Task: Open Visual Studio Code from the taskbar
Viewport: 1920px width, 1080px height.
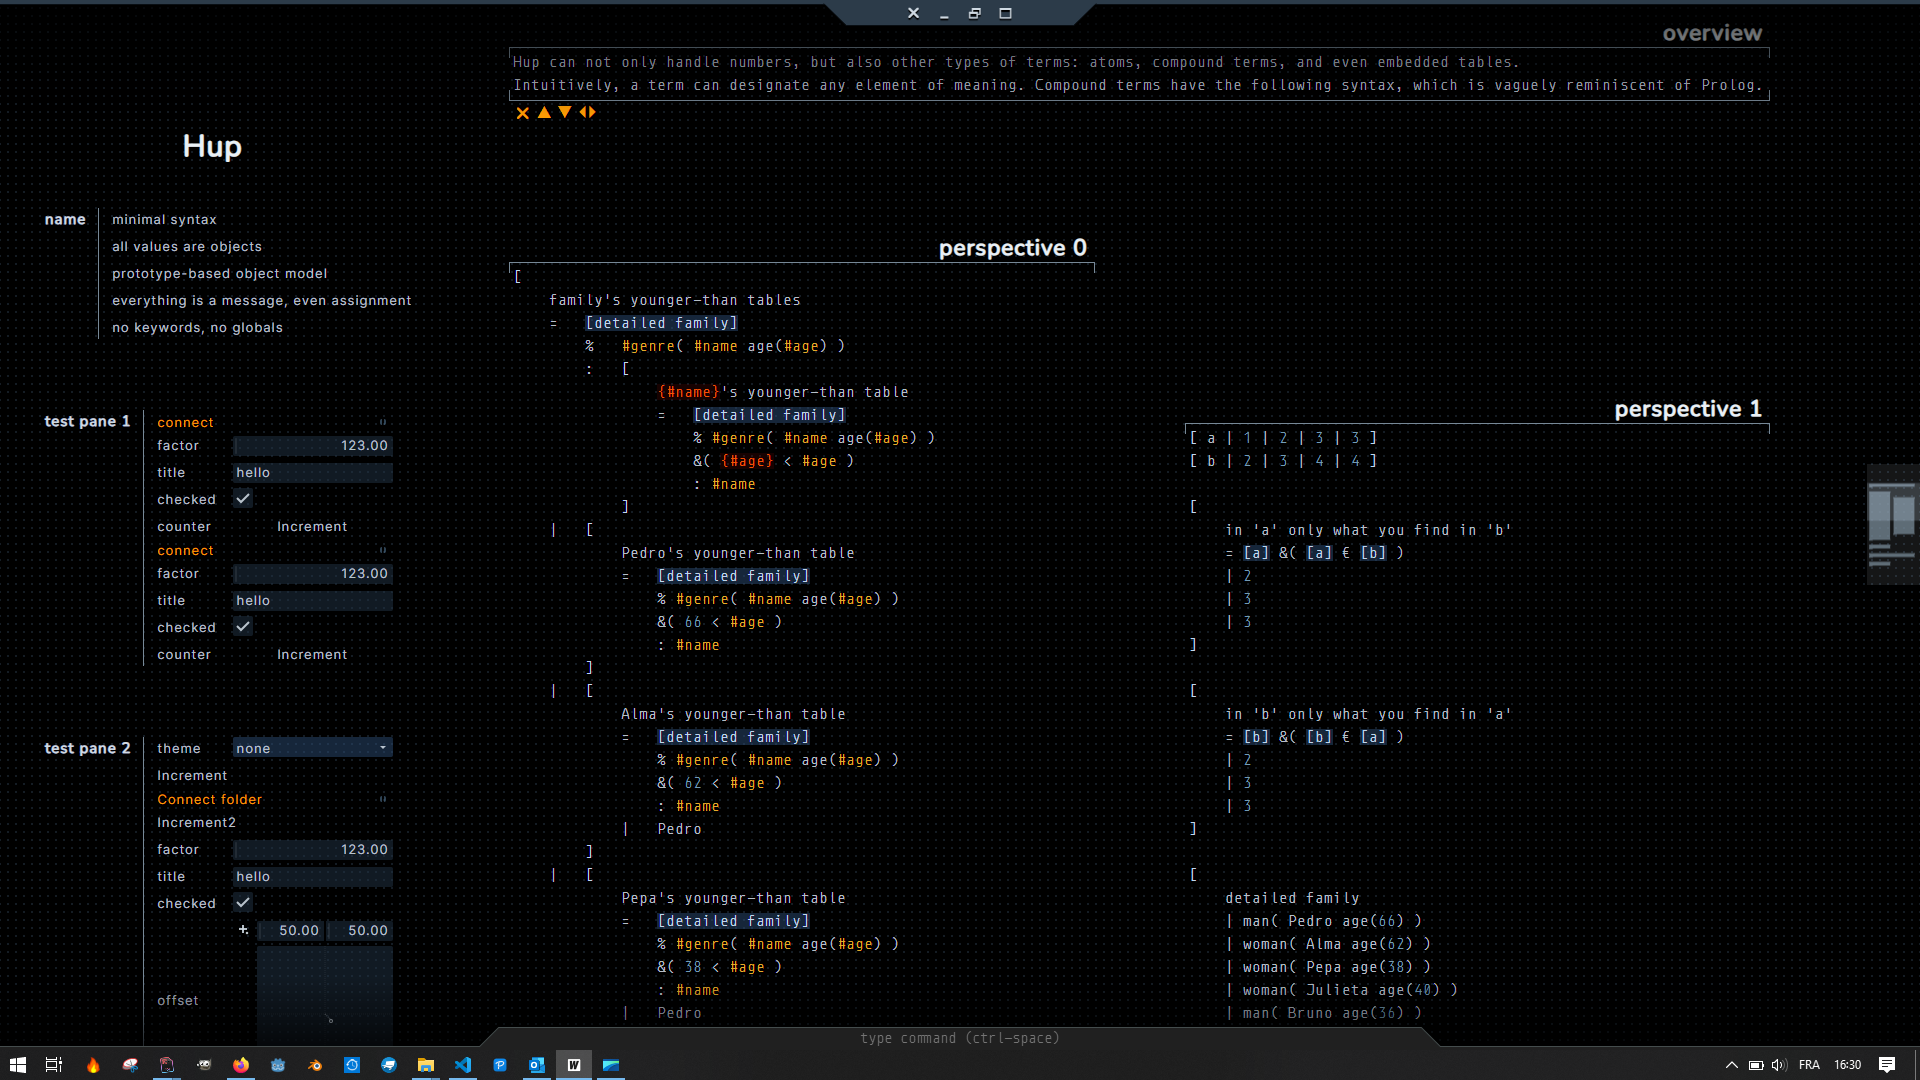Action: tap(463, 1065)
